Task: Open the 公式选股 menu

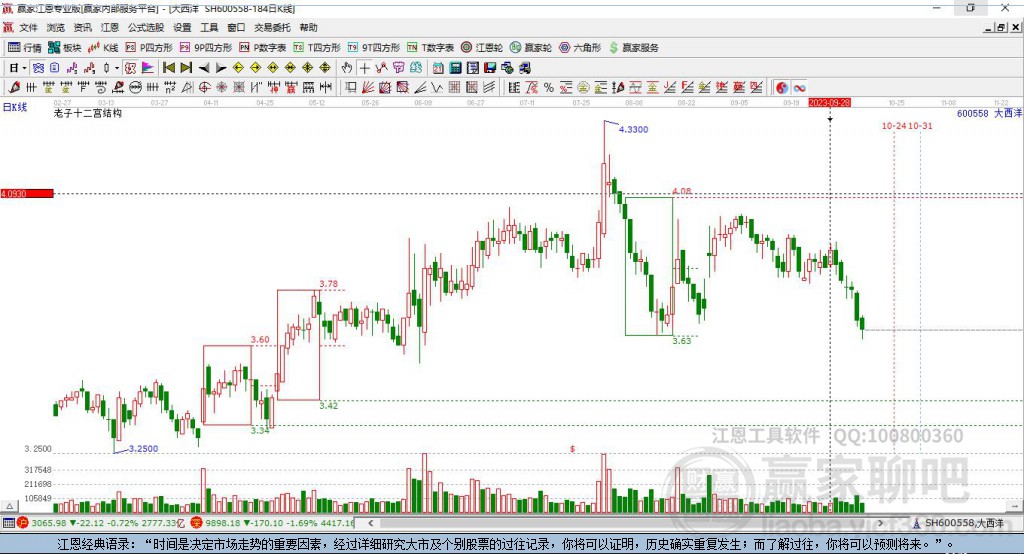Action: [x=146, y=27]
